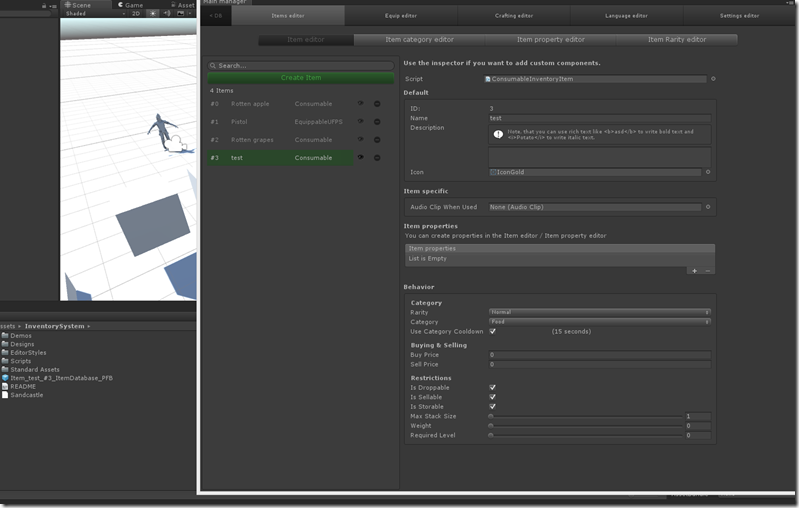Image resolution: width=799 pixels, height=508 pixels.
Task: Open the Settings editor tab
Action: (739, 16)
